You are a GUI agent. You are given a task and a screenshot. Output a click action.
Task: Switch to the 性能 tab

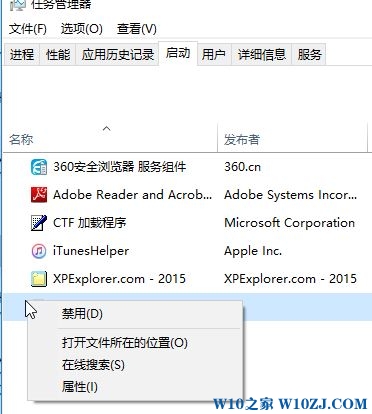pos(58,54)
